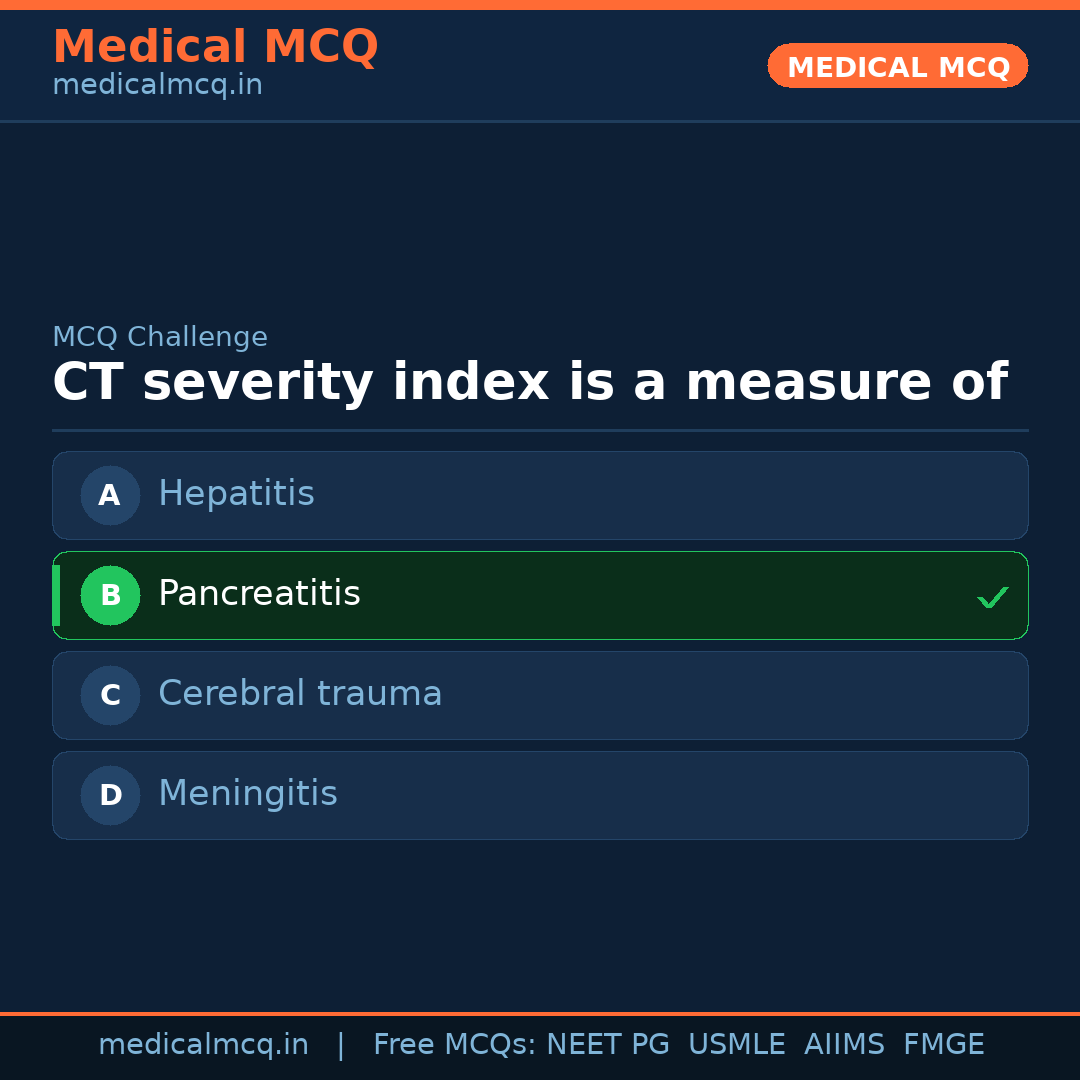Image resolution: width=1080 pixels, height=1080 pixels.
Task: Click USMLE in the footer
Action: point(737,1045)
